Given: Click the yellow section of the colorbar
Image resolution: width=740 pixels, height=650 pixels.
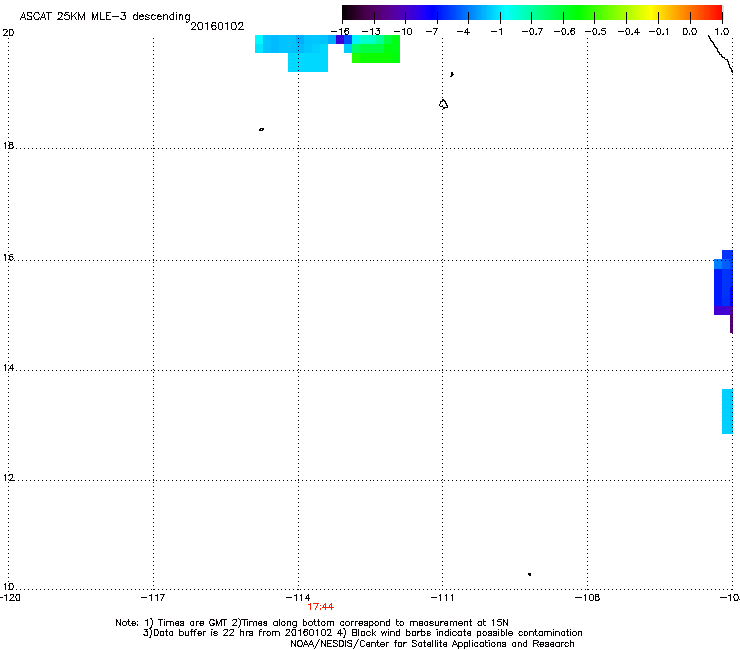Looking at the screenshot, I should coord(653,13).
